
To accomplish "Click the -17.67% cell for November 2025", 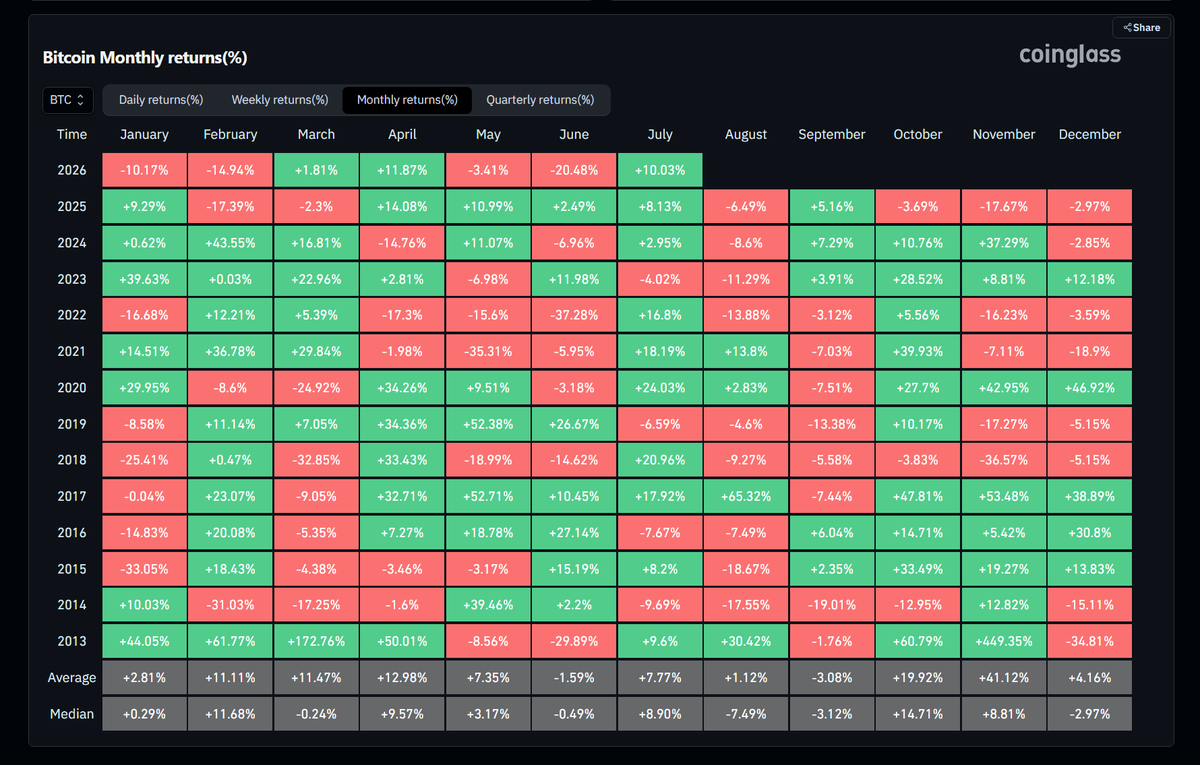I will pyautogui.click(x=1004, y=207).
